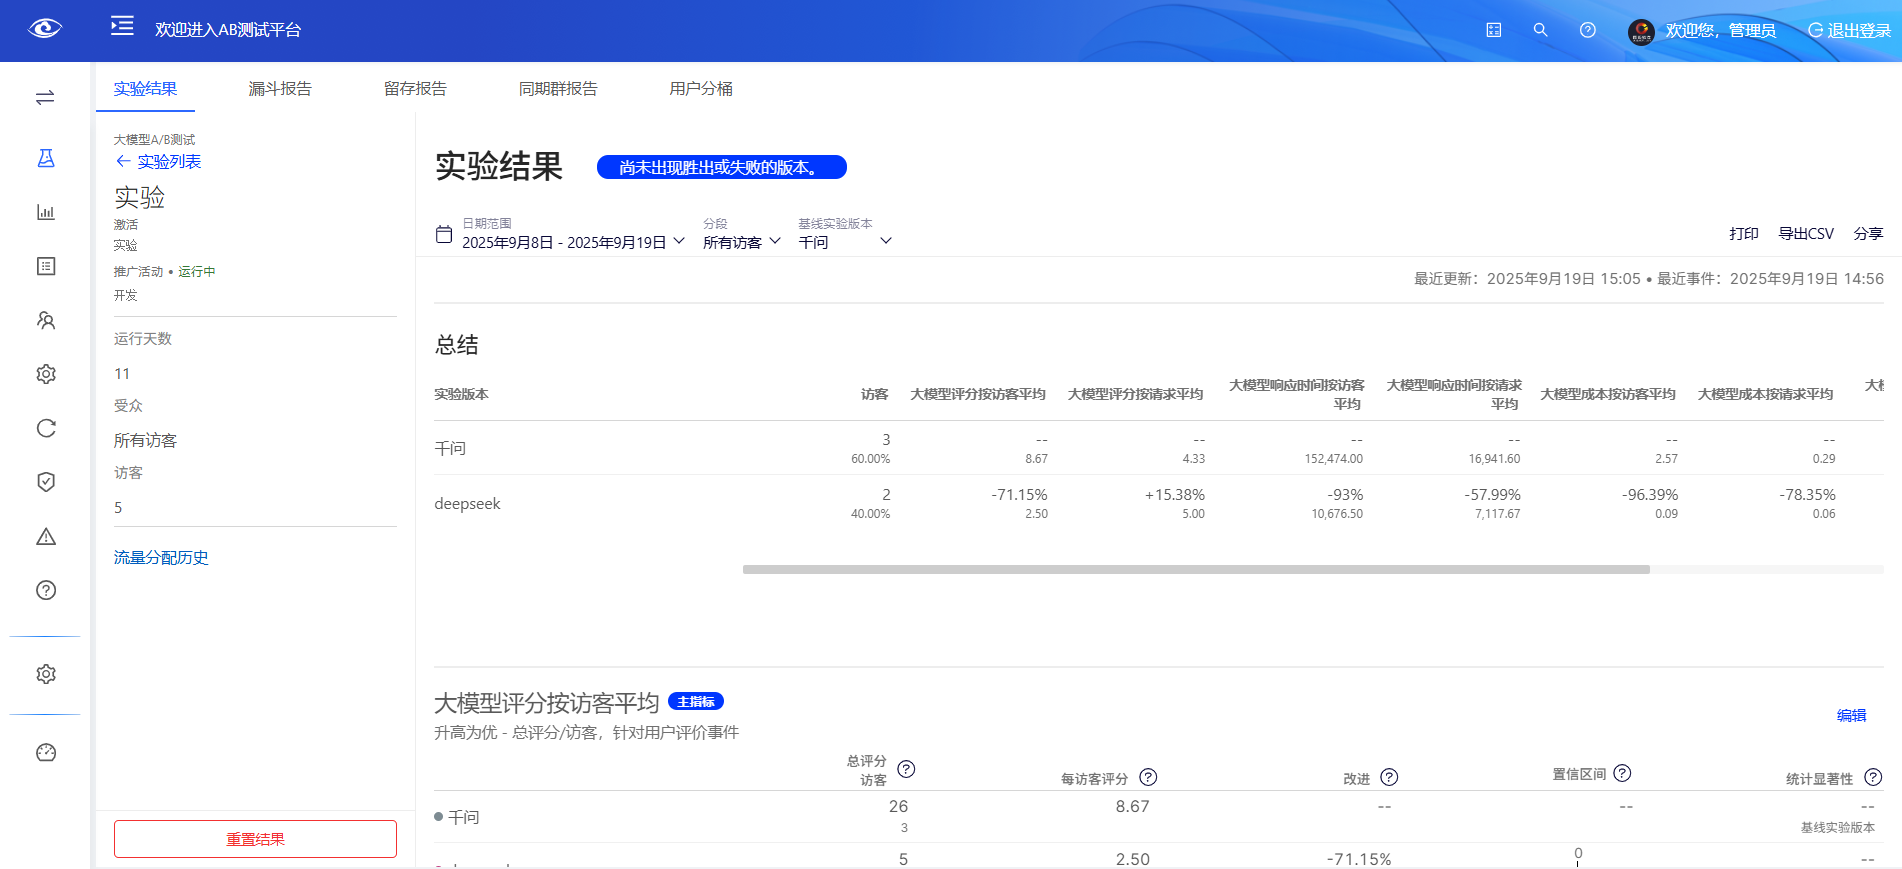Open the experiments flask icon in sidebar
The image size is (1902, 869).
[46, 158]
